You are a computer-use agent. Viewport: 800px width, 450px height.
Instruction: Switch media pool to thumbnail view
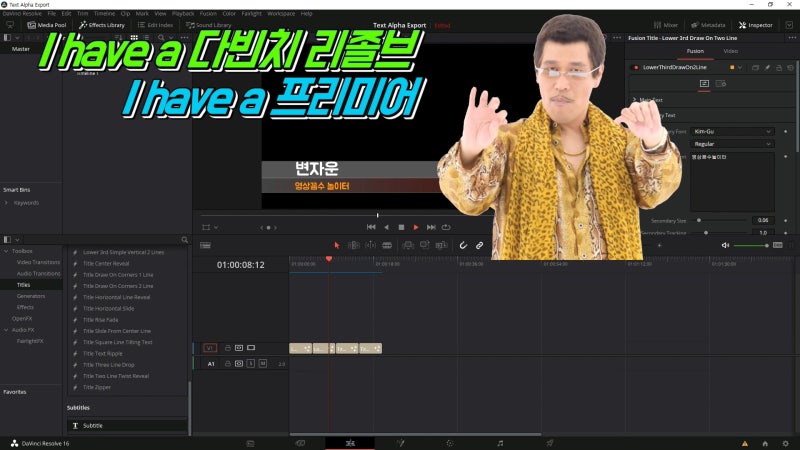tap(134, 38)
